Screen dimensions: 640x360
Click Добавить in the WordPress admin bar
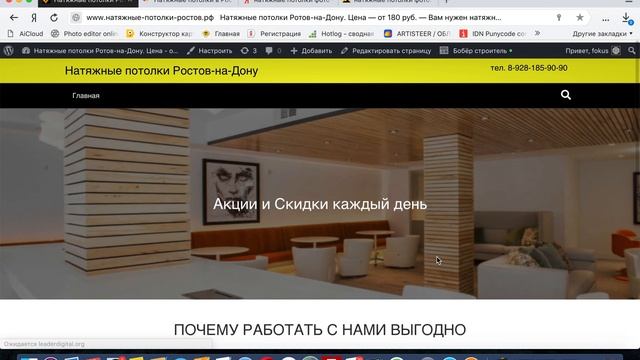click(311, 51)
